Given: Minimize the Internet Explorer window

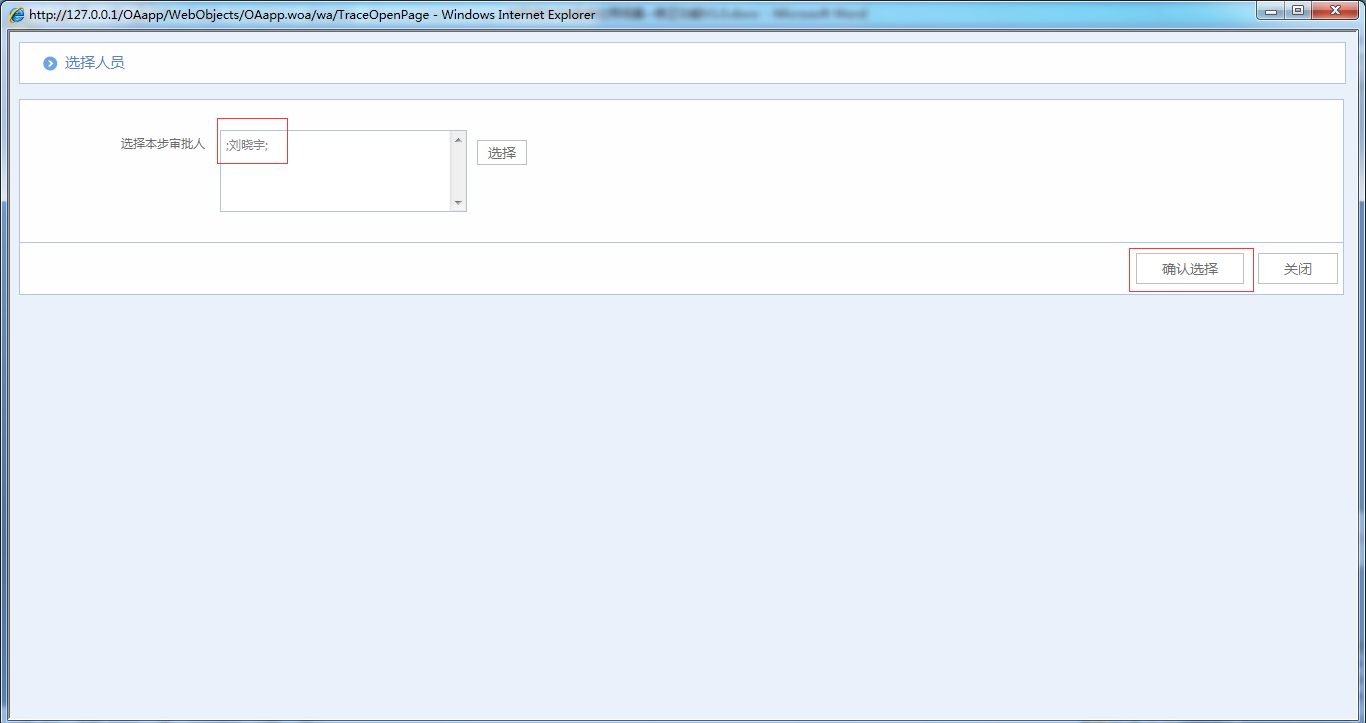Looking at the screenshot, I should coord(1271,11).
